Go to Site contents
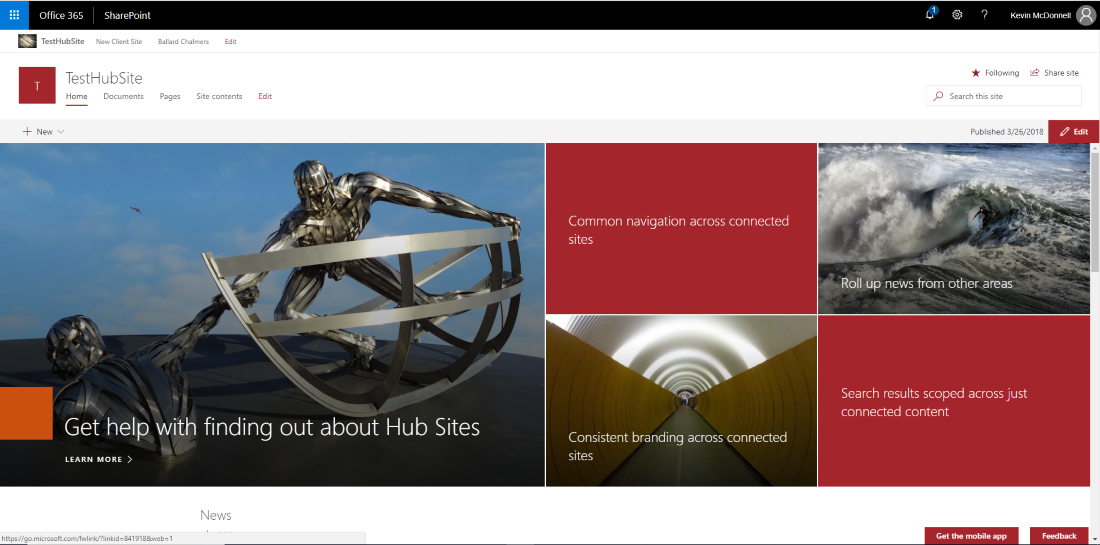The image size is (1100, 545). 219,96
